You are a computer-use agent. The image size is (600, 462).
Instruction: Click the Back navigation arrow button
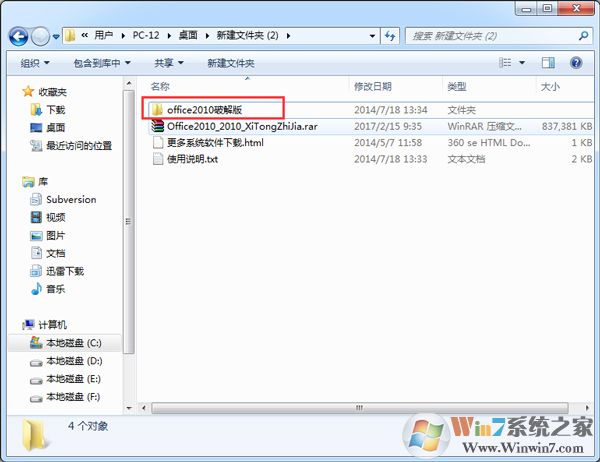click(x=18, y=36)
